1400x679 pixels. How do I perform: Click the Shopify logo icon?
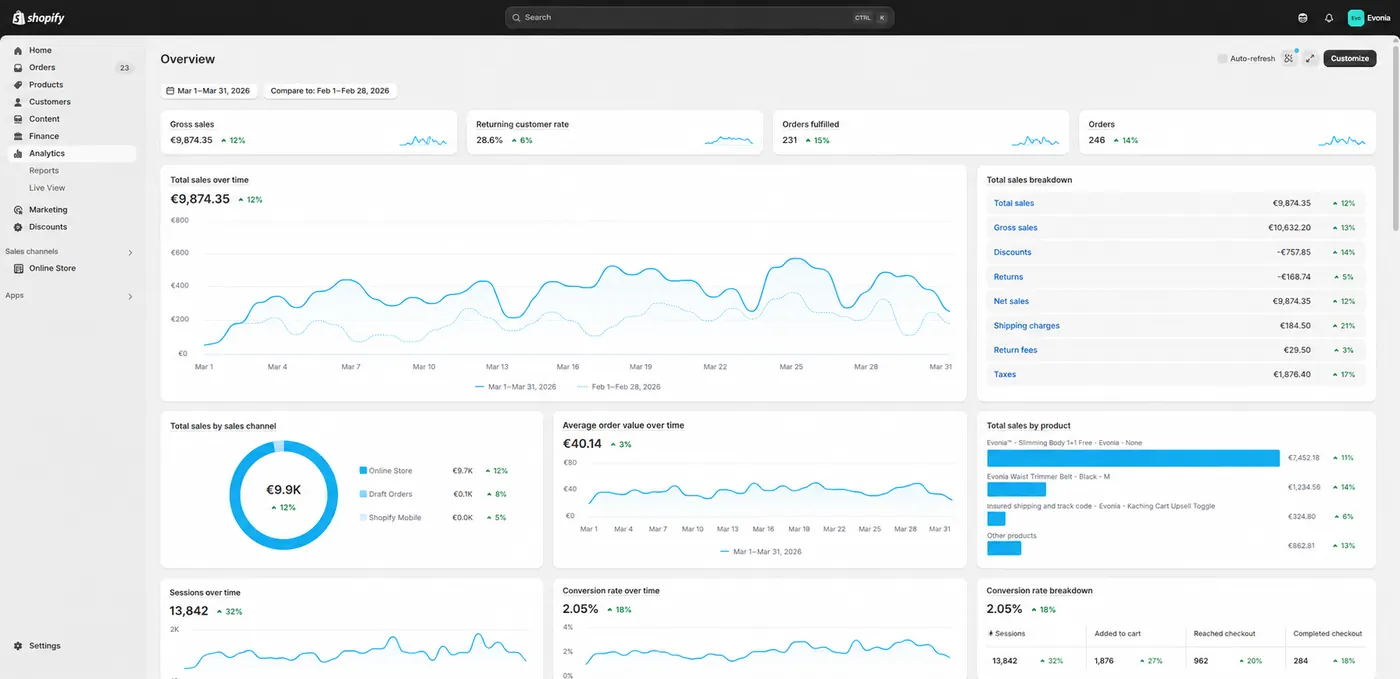click(18, 17)
